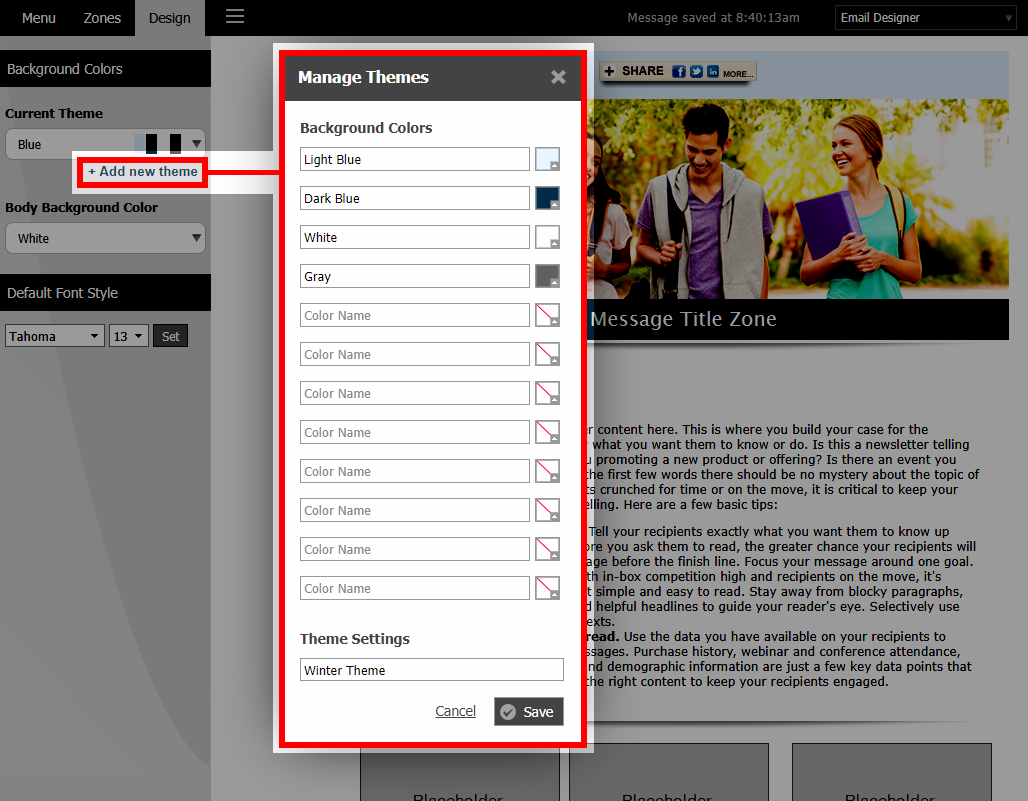This screenshot has height=801, width=1028.
Task: Open the Menu tab
Action: (x=39, y=18)
